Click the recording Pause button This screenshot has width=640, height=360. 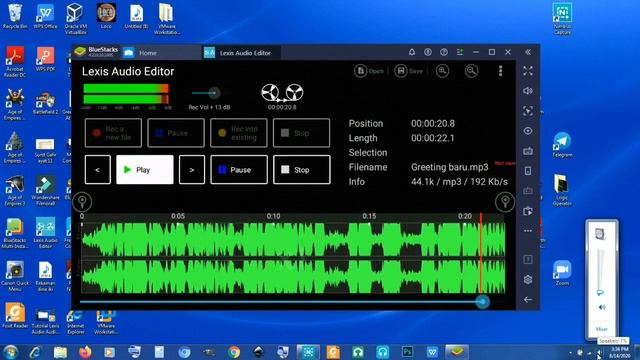(176, 133)
